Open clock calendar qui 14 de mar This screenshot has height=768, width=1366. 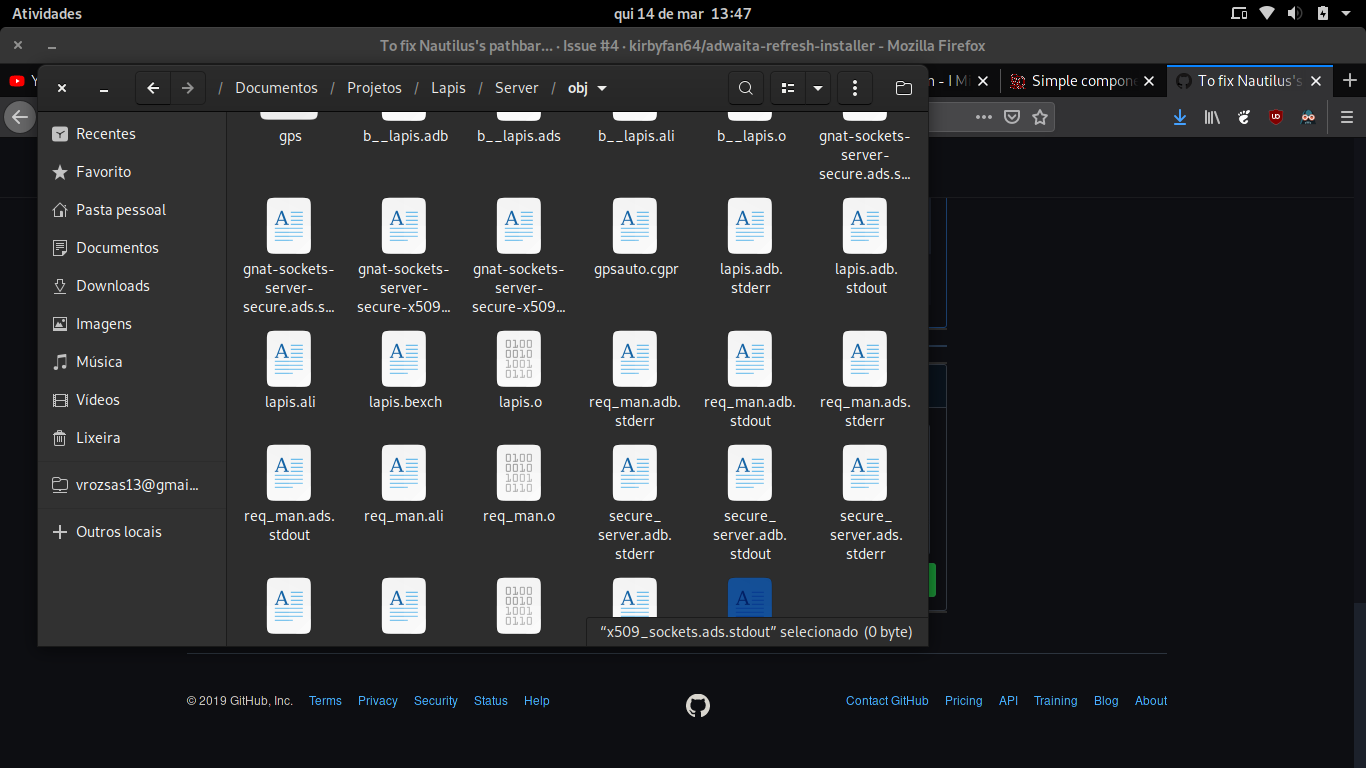pos(682,14)
